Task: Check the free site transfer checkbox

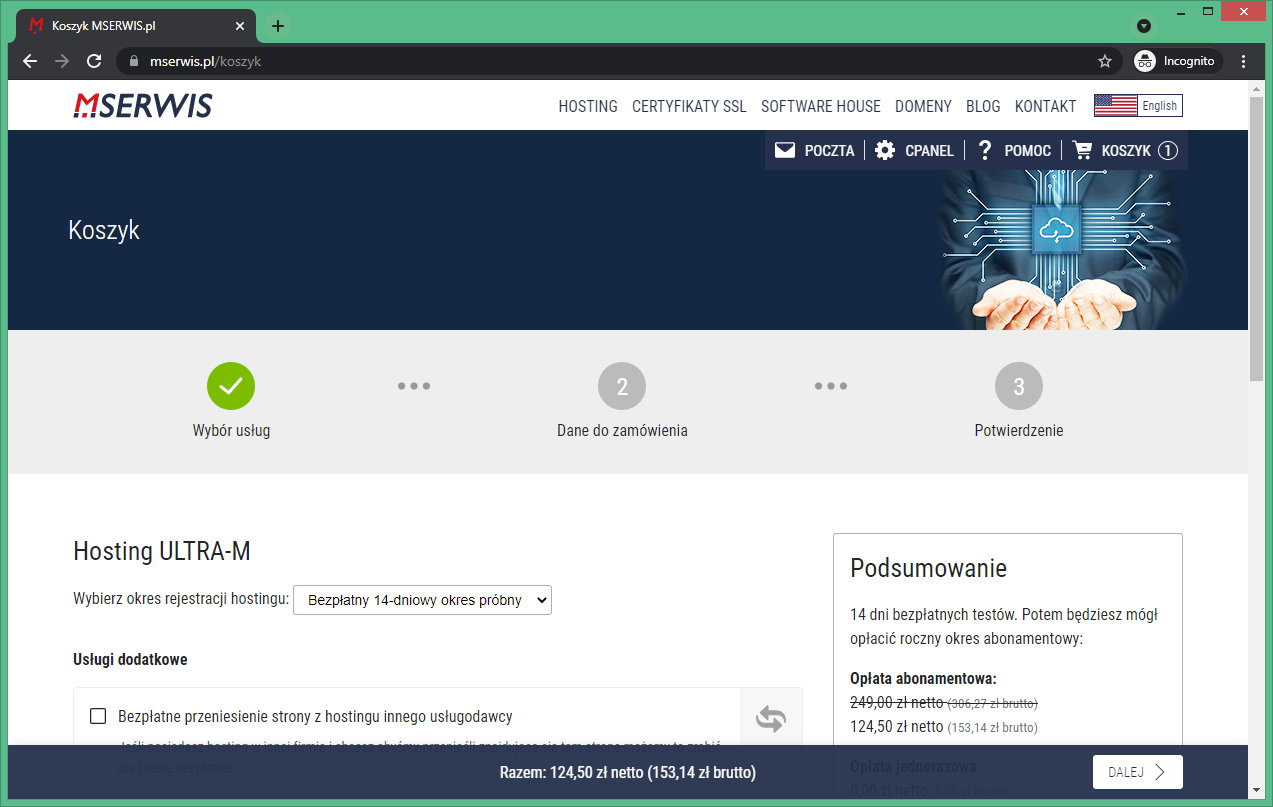Action: [98, 716]
